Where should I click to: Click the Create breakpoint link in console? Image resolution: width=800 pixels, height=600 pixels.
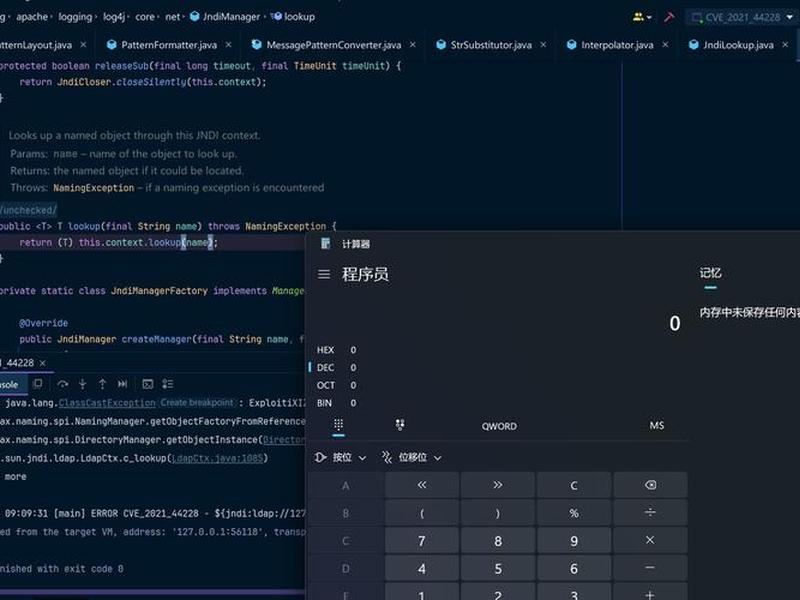(196, 403)
